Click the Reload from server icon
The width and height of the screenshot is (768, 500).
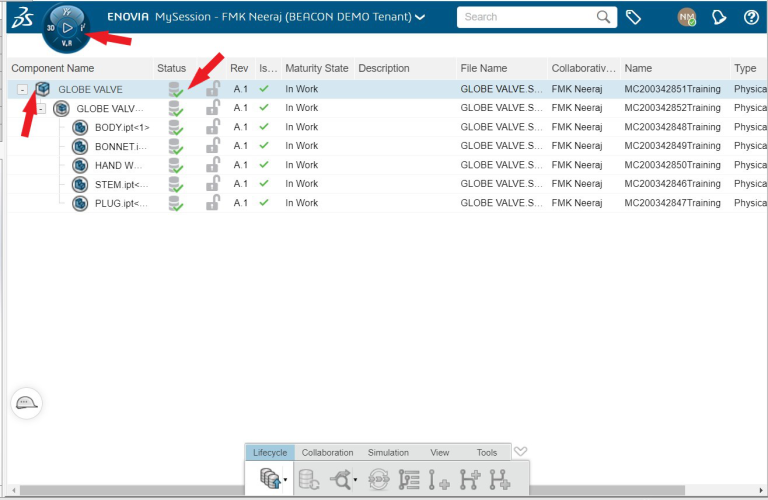pos(309,479)
